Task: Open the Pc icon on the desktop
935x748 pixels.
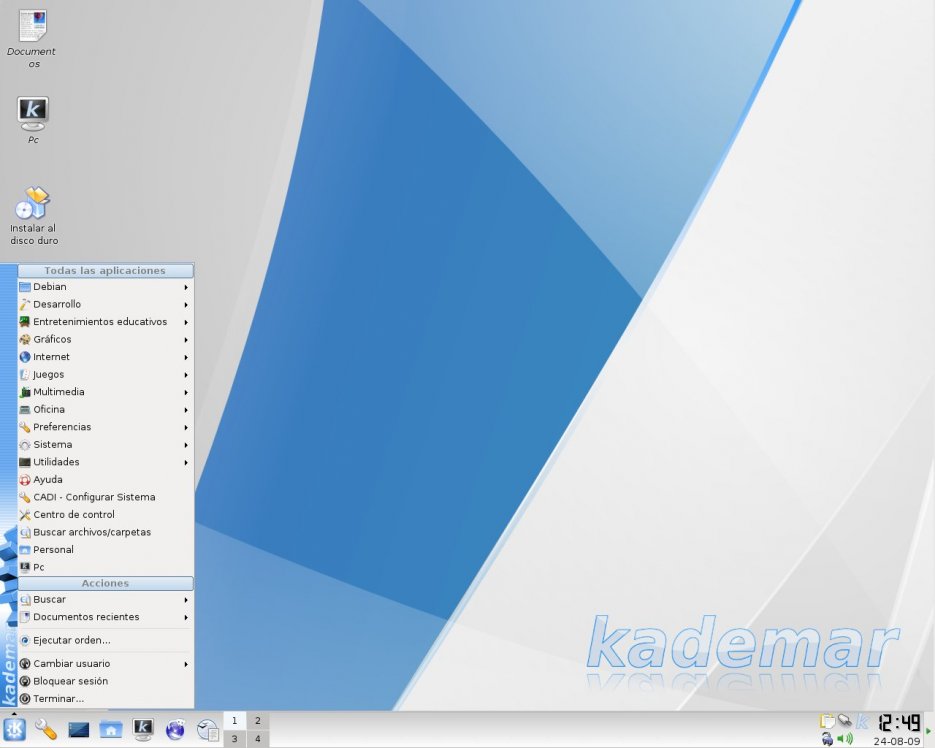Action: click(32, 115)
